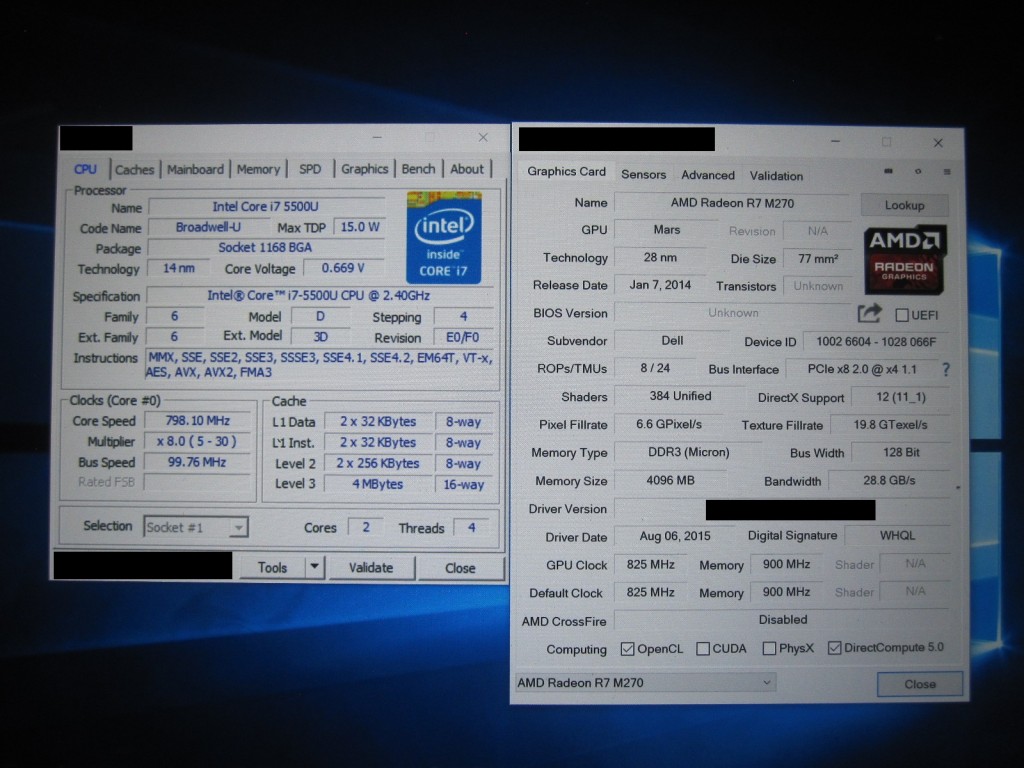Click the GPU-Z refresh icon

[x=918, y=171]
